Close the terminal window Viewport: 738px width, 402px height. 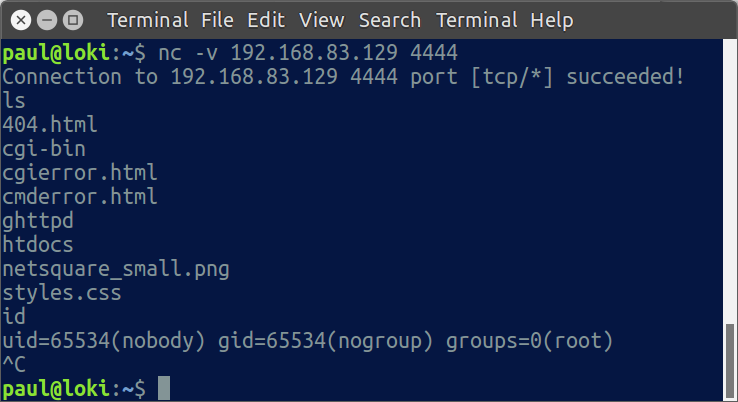(22, 20)
